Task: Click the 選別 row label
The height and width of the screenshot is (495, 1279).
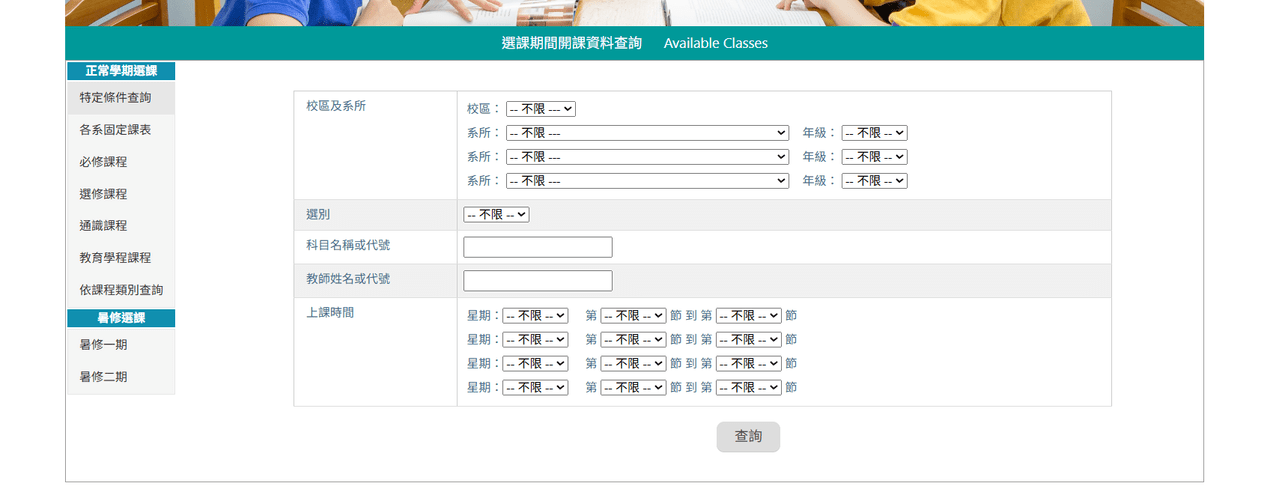Action: click(318, 214)
